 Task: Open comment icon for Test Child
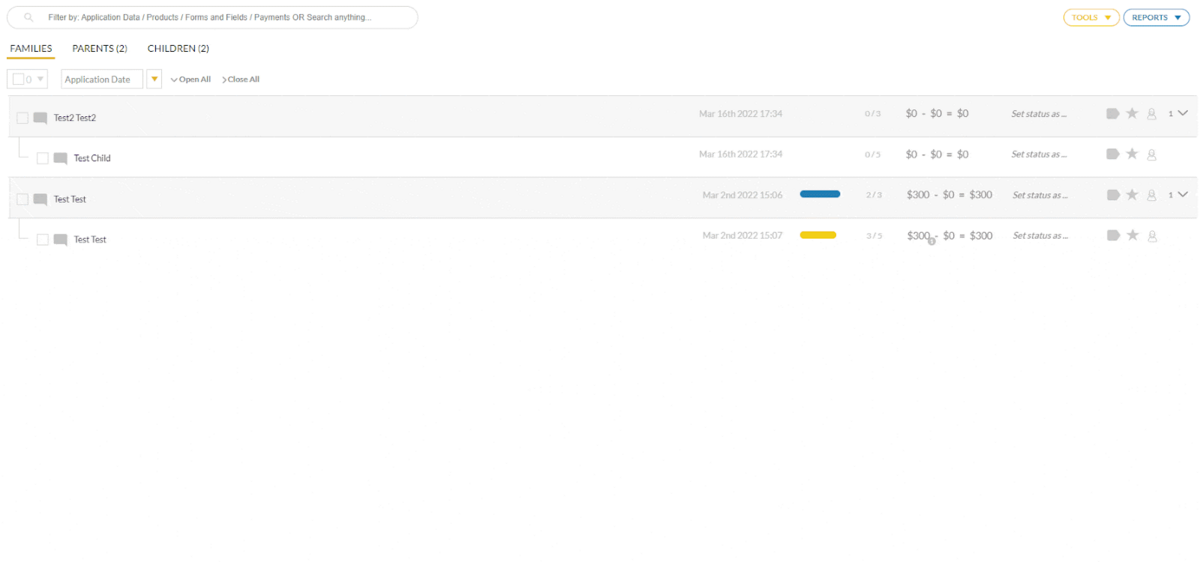click(60, 158)
